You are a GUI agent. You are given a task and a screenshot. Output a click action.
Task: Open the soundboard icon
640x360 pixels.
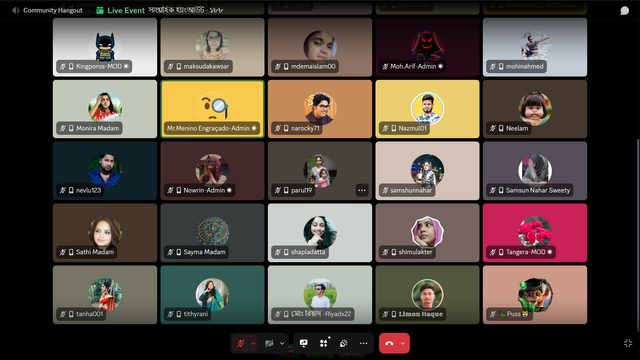pos(344,343)
